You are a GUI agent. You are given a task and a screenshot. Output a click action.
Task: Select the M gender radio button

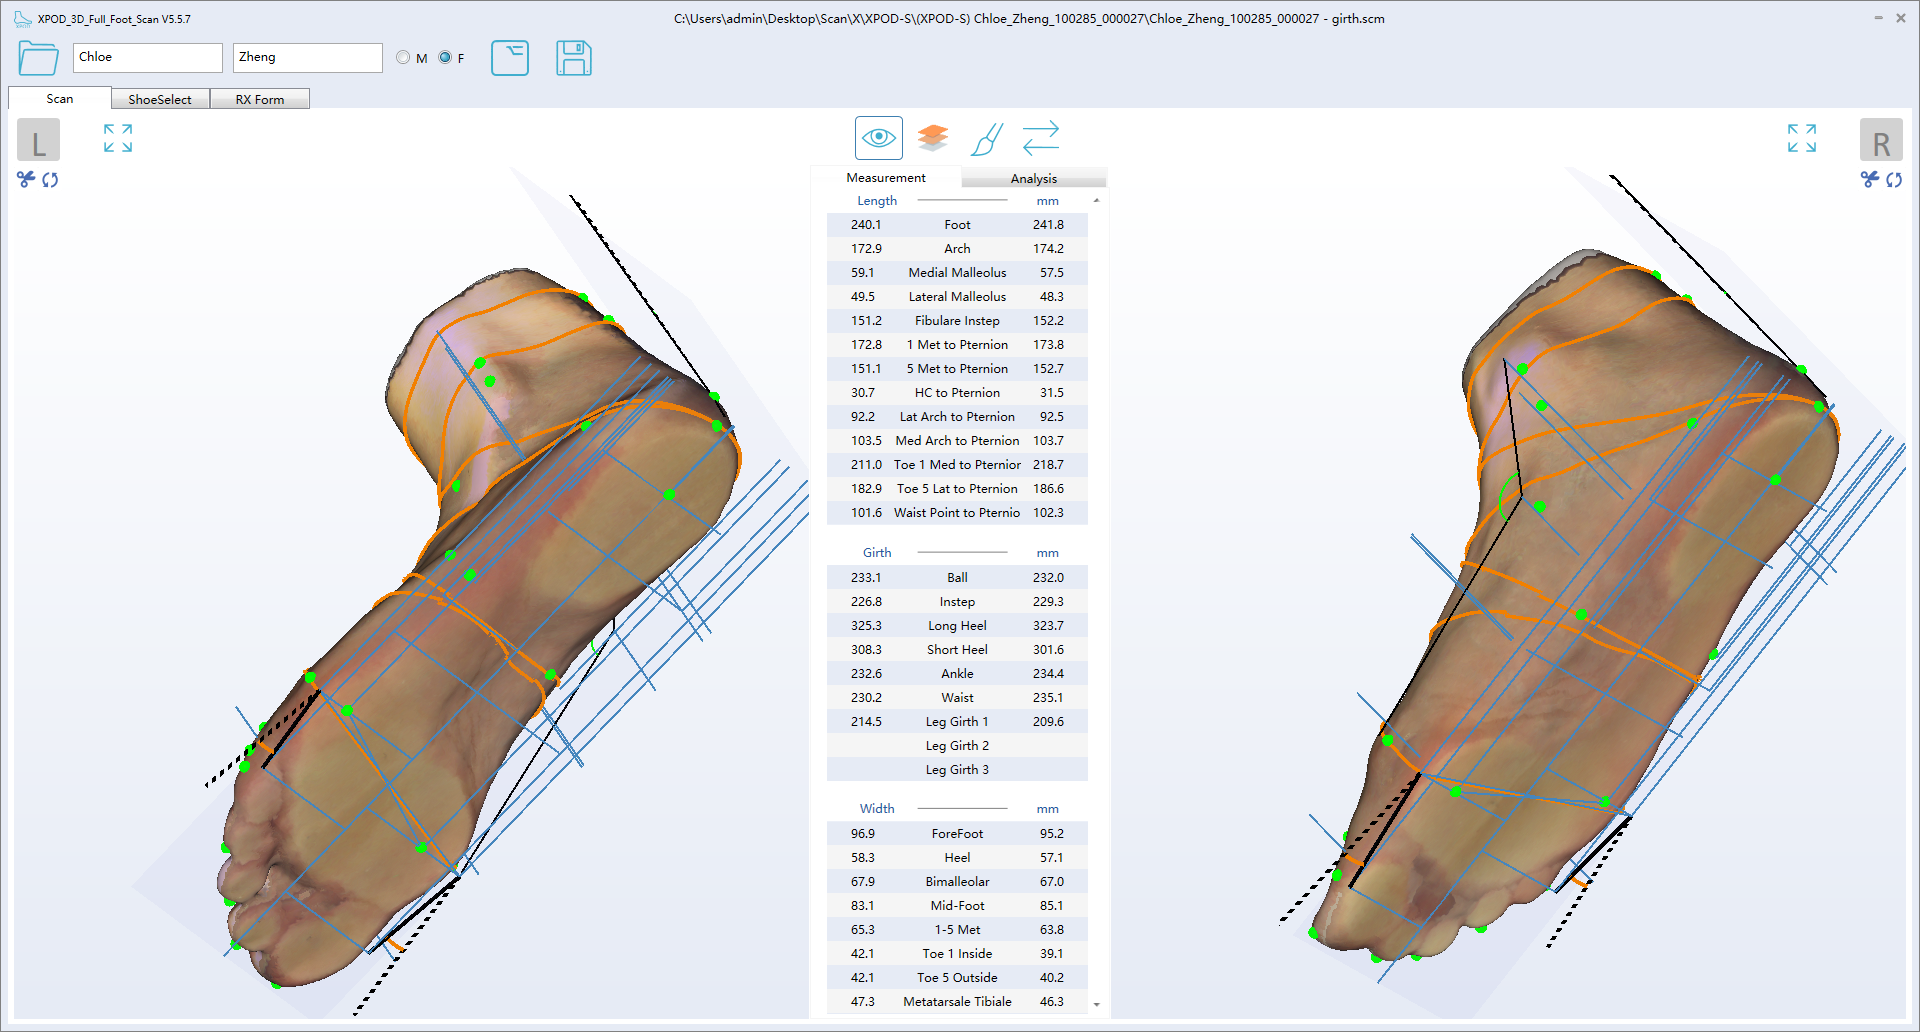(403, 58)
